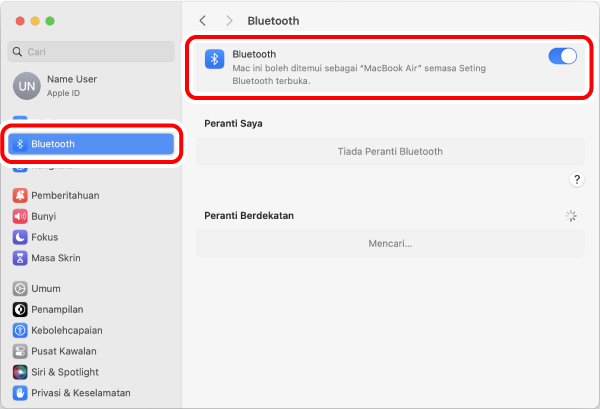Select Bluetooth in the sidebar

pyautogui.click(x=91, y=144)
